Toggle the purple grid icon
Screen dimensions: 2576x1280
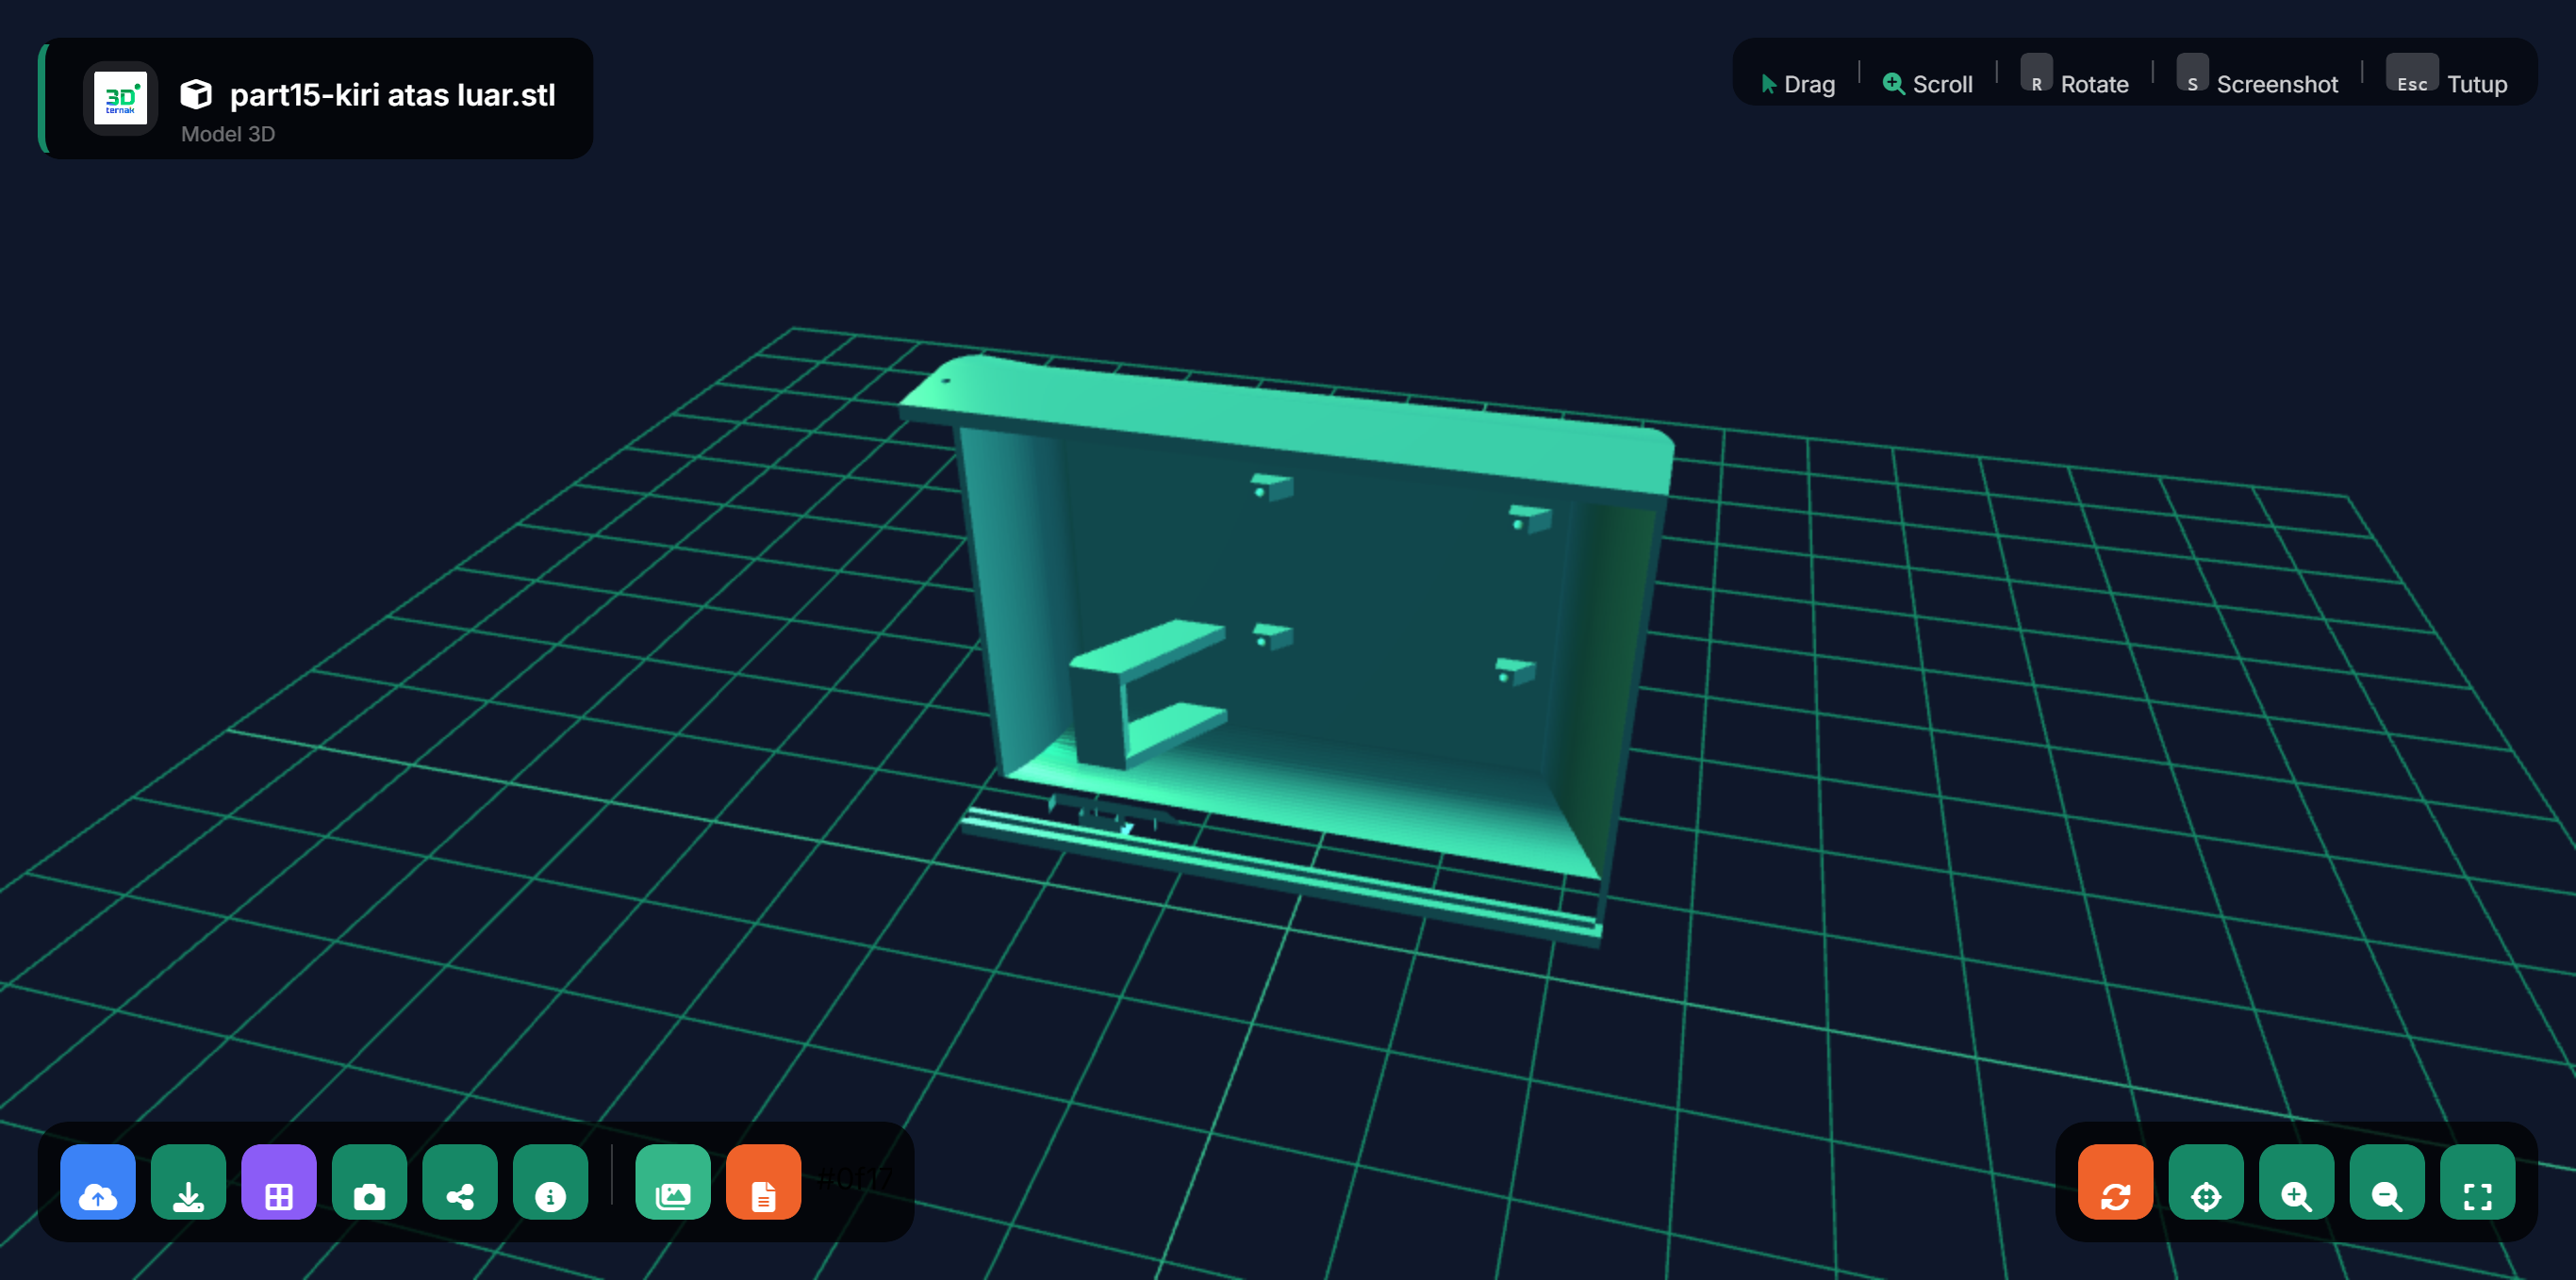click(x=279, y=1181)
